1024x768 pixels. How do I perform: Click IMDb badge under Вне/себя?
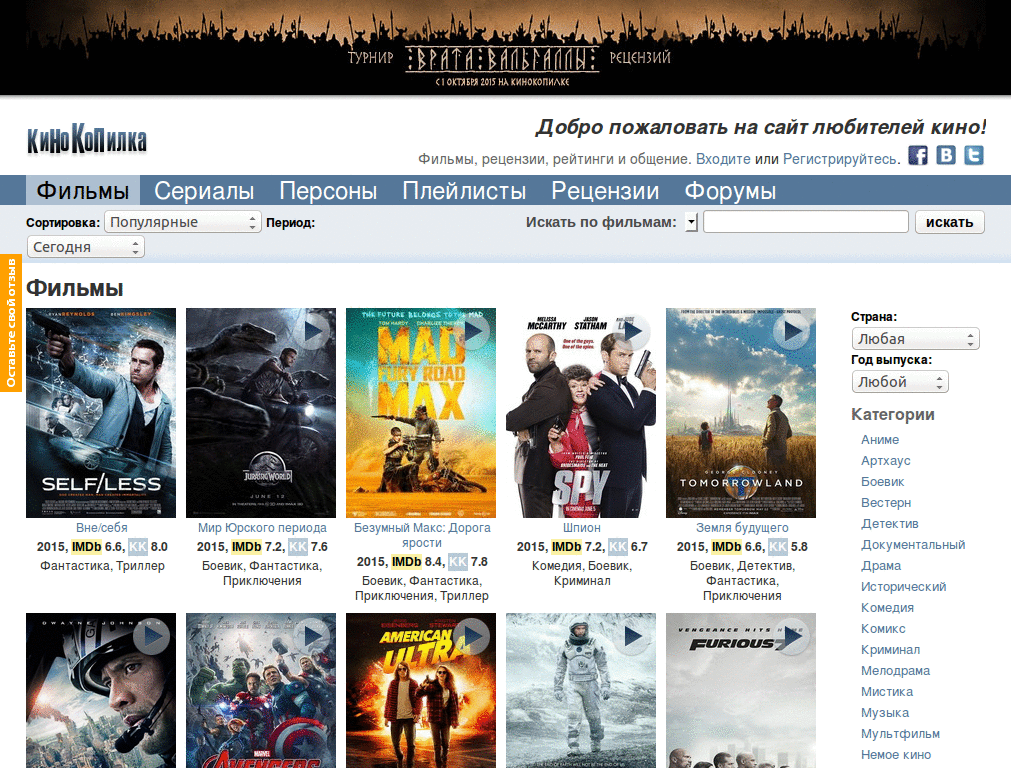pos(86,547)
